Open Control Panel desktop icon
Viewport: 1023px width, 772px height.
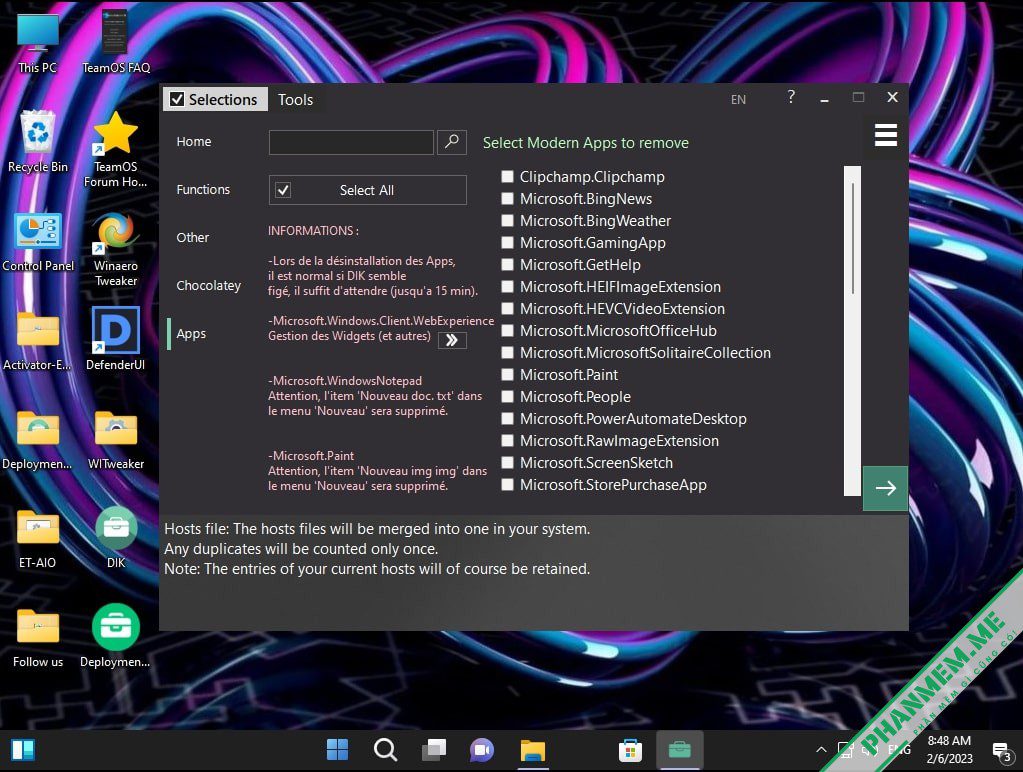(38, 241)
